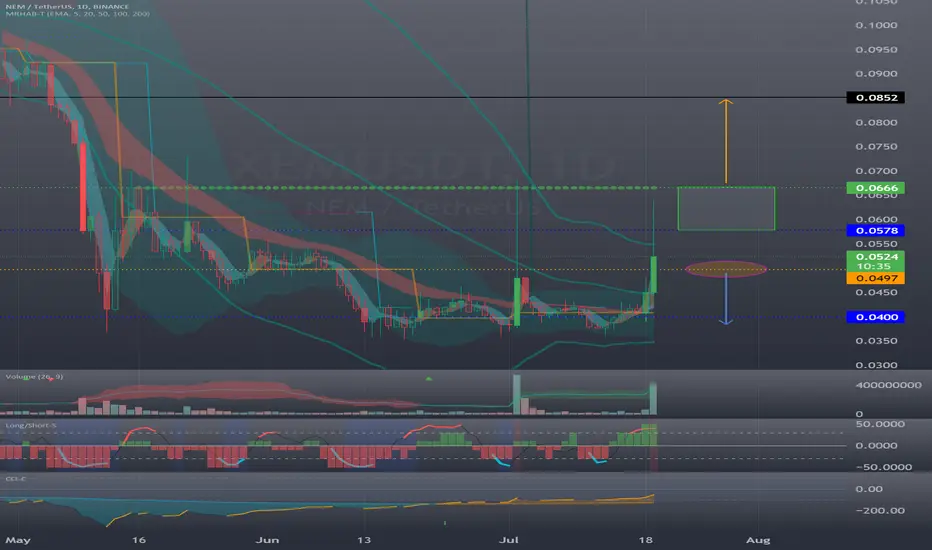The width and height of the screenshot is (932, 550).
Task: Click the CCI-C indicator legend label
Action: pos(15,478)
